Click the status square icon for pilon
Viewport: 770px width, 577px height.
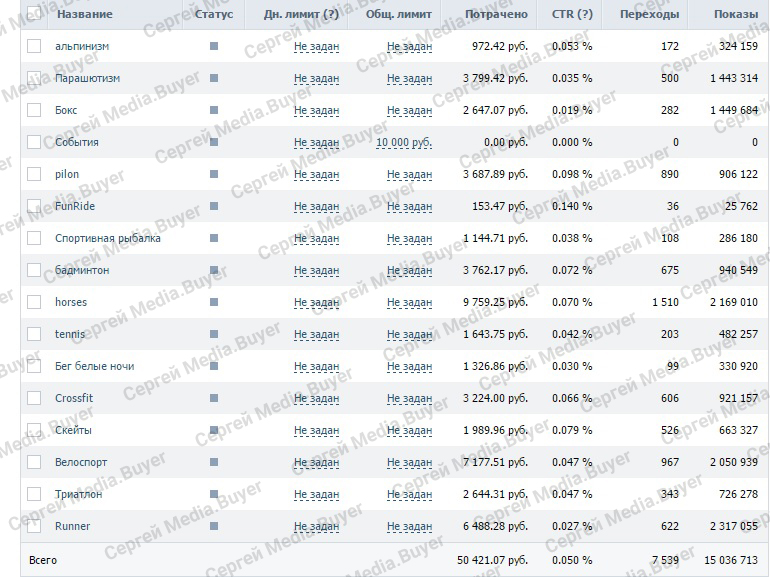pos(214,174)
